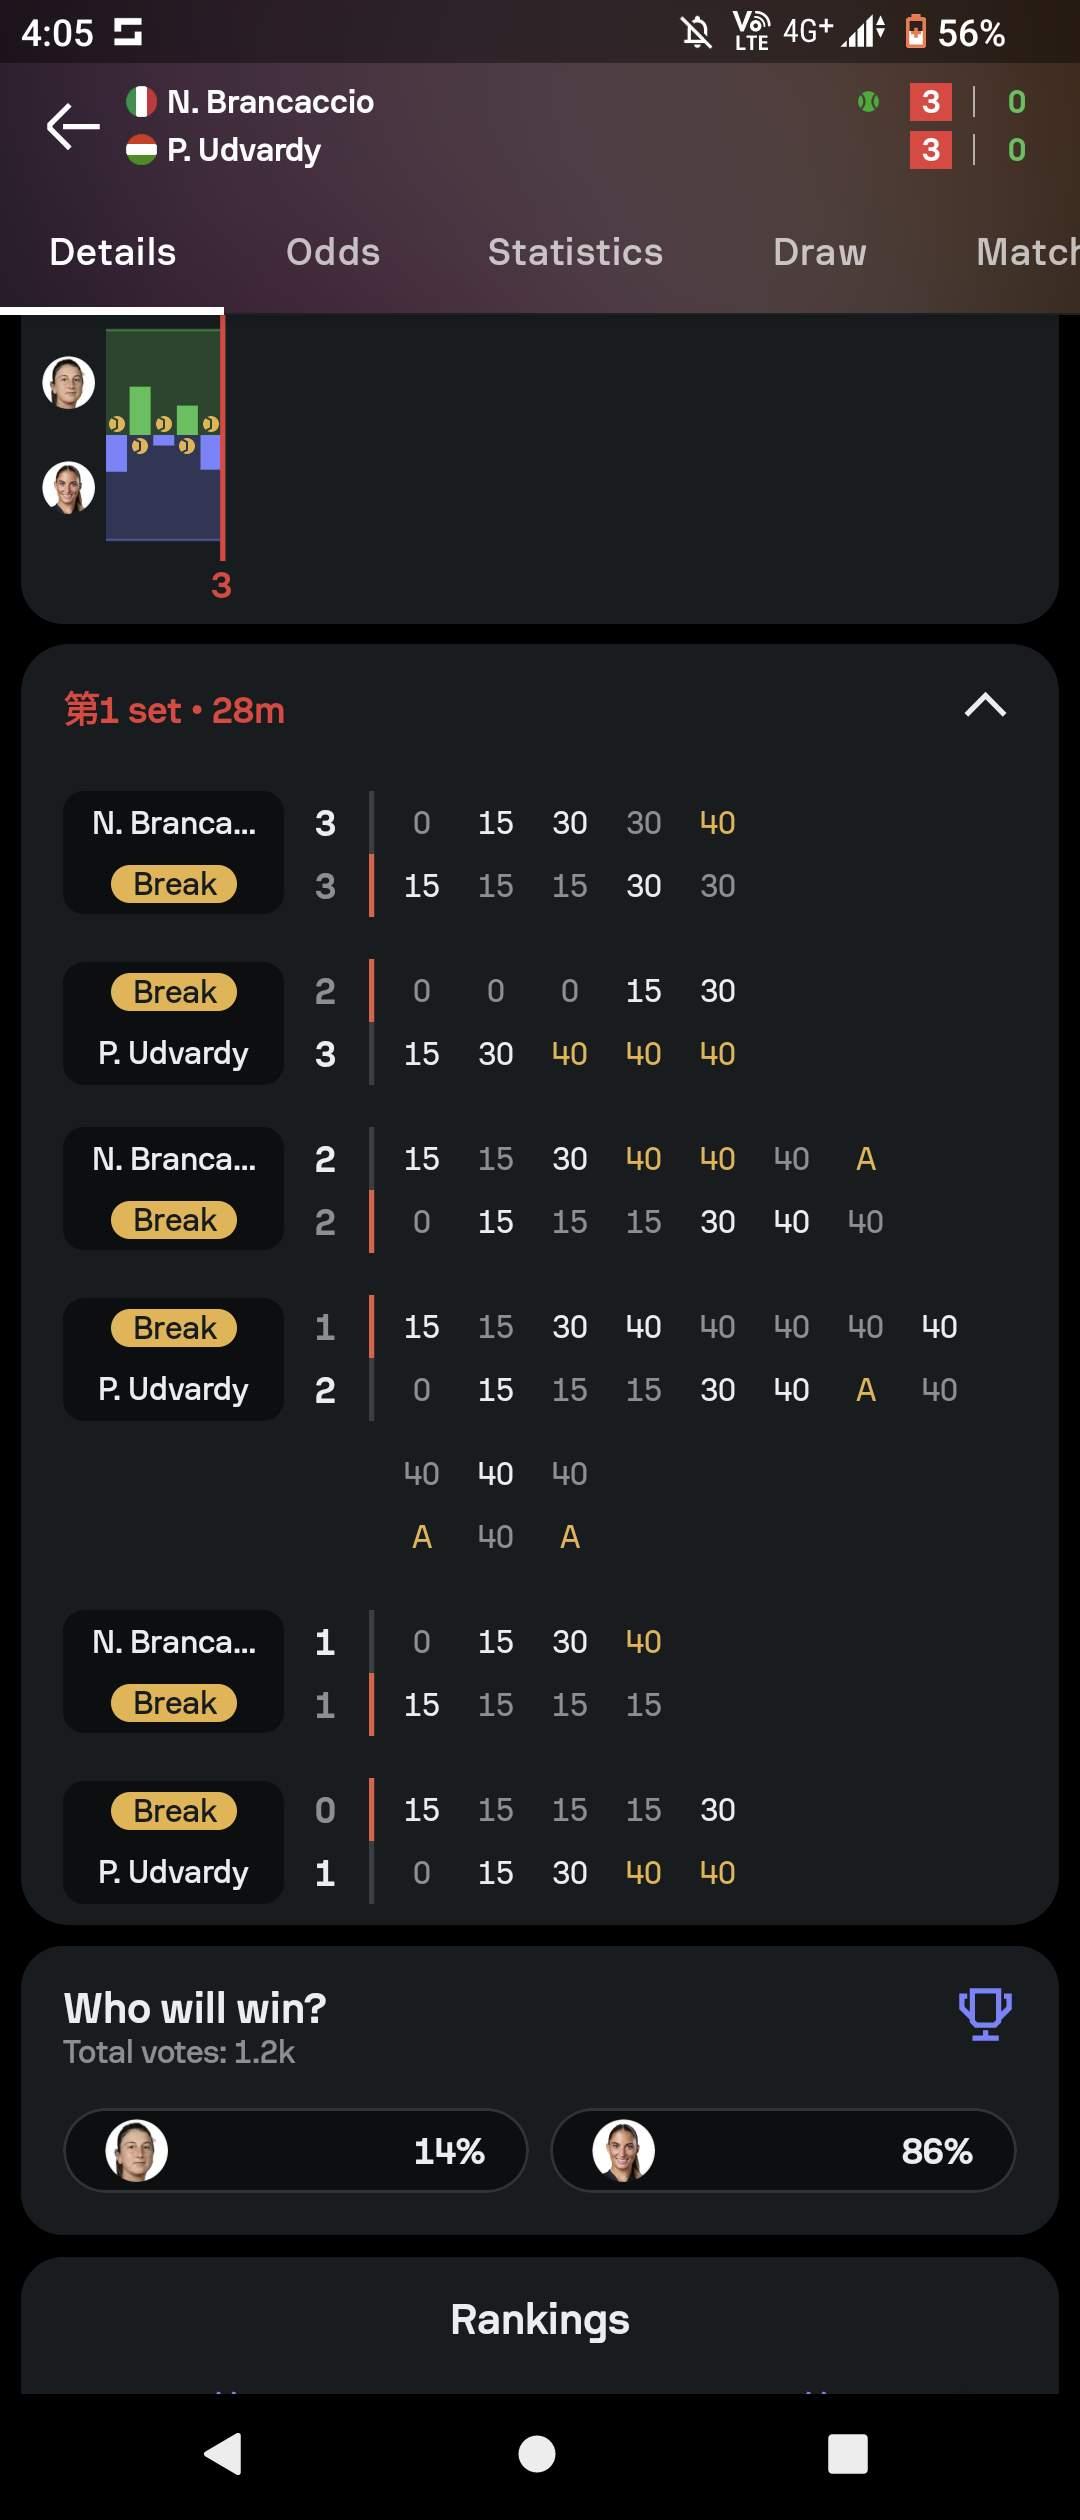Viewport: 1080px width, 2520px height.
Task: Tap the Italian flag beside N. Brancaccio
Action: pyautogui.click(x=141, y=101)
